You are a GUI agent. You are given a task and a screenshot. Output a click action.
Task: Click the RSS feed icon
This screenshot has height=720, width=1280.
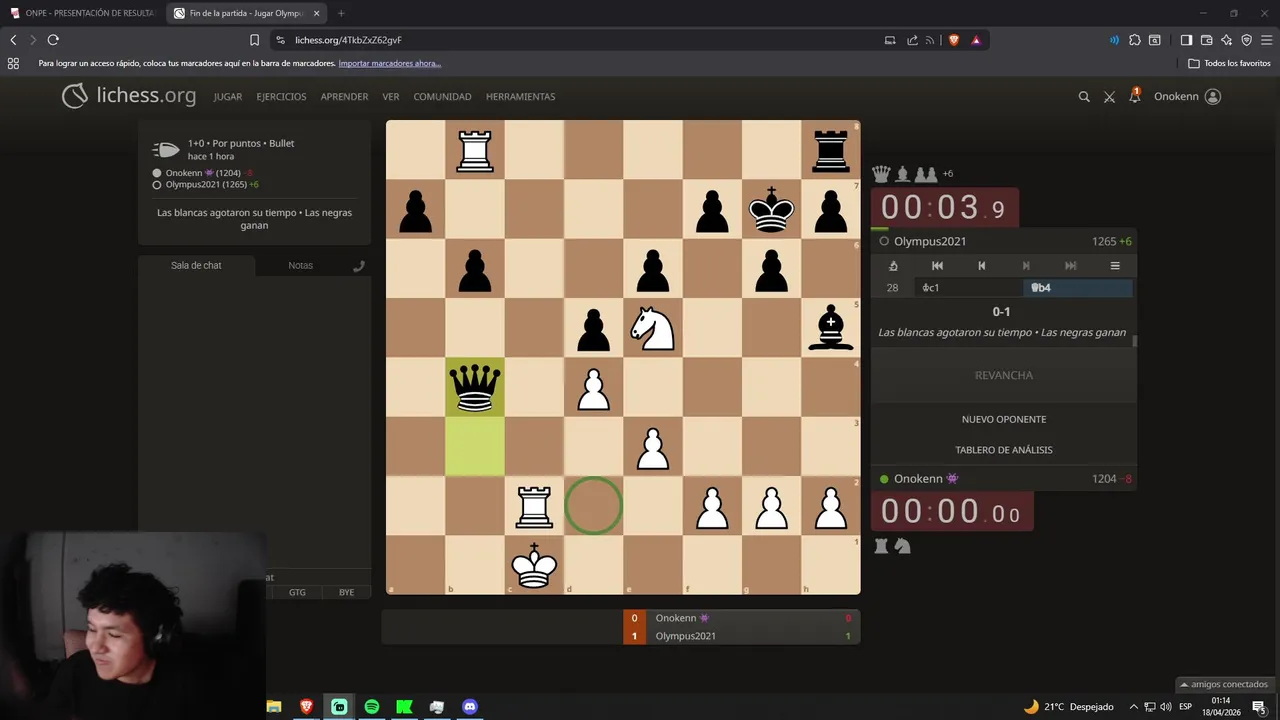(x=930, y=40)
